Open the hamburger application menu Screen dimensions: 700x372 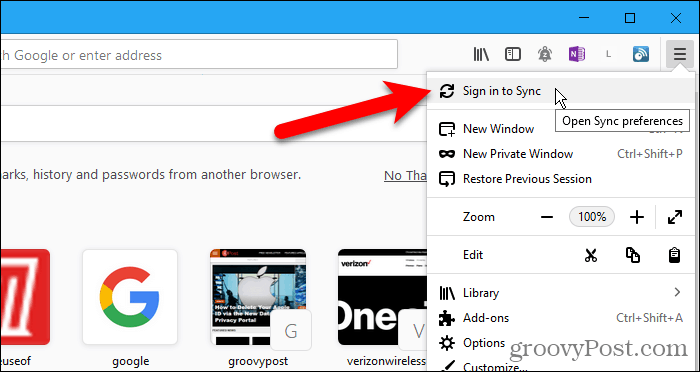click(679, 54)
